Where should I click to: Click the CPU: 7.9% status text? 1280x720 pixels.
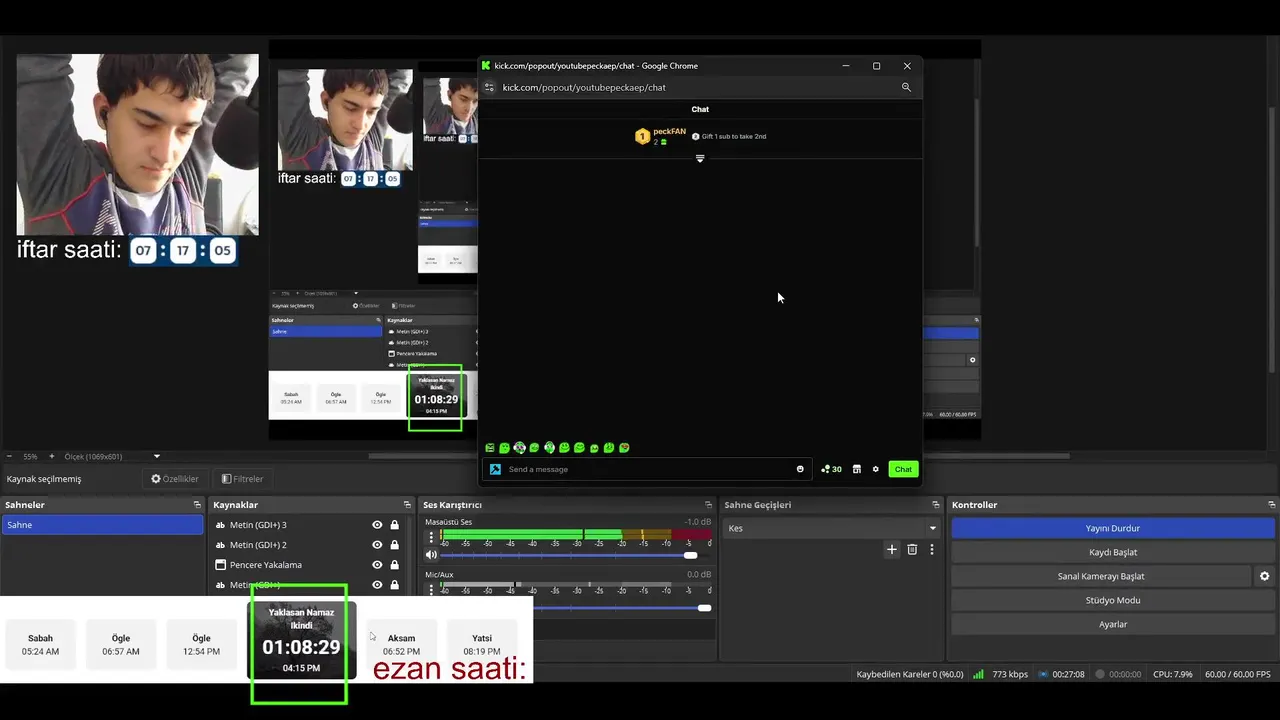1172,674
